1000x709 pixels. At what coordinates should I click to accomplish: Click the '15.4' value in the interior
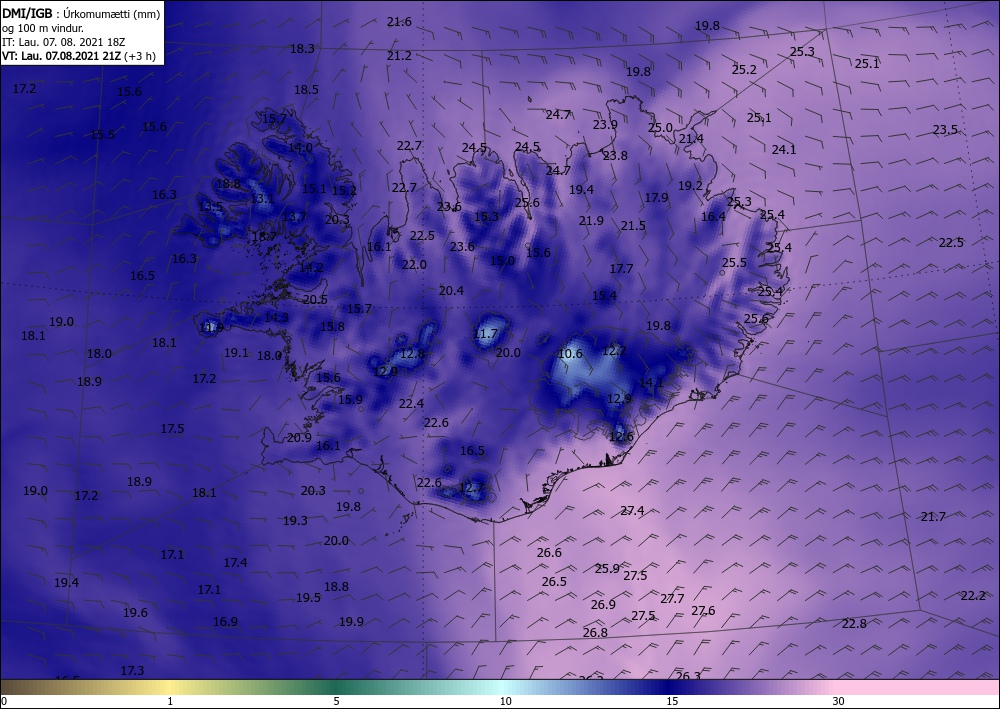point(605,295)
